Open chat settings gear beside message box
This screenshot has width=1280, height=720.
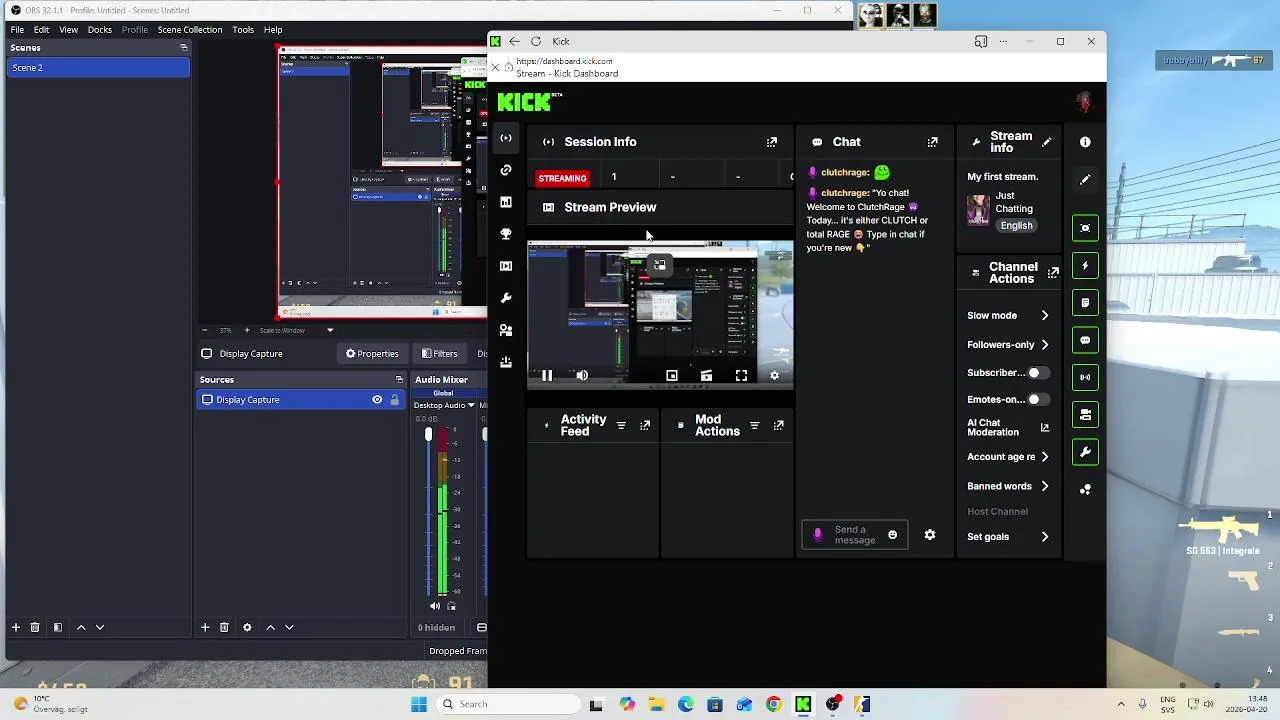tap(930, 535)
